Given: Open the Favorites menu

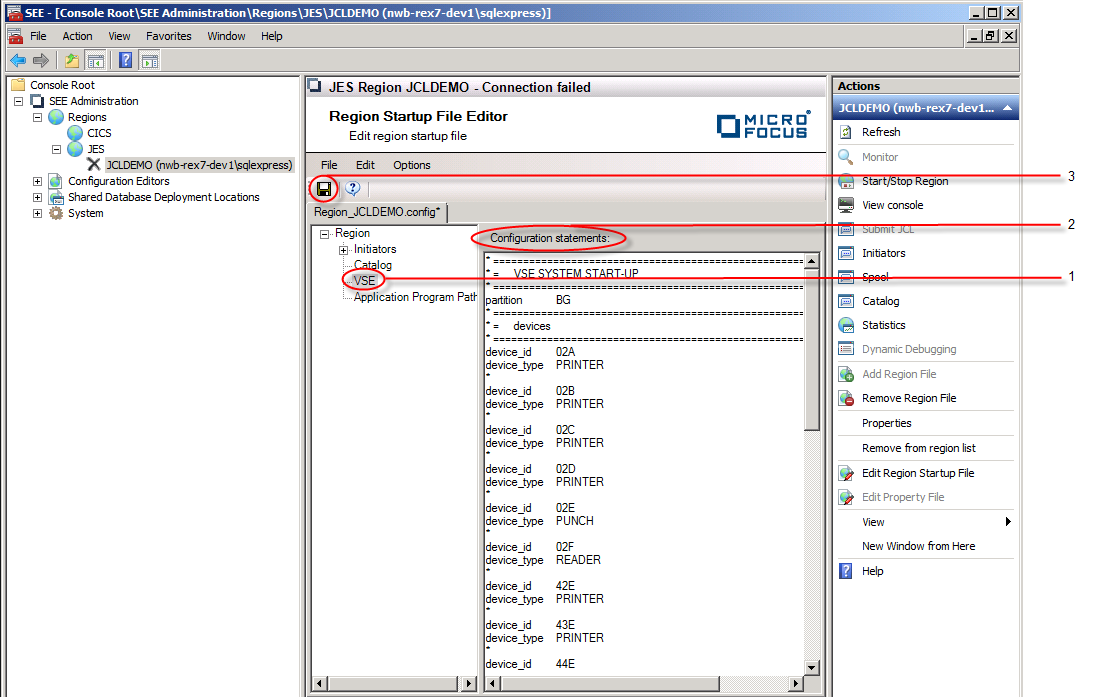Looking at the screenshot, I should (x=168, y=36).
